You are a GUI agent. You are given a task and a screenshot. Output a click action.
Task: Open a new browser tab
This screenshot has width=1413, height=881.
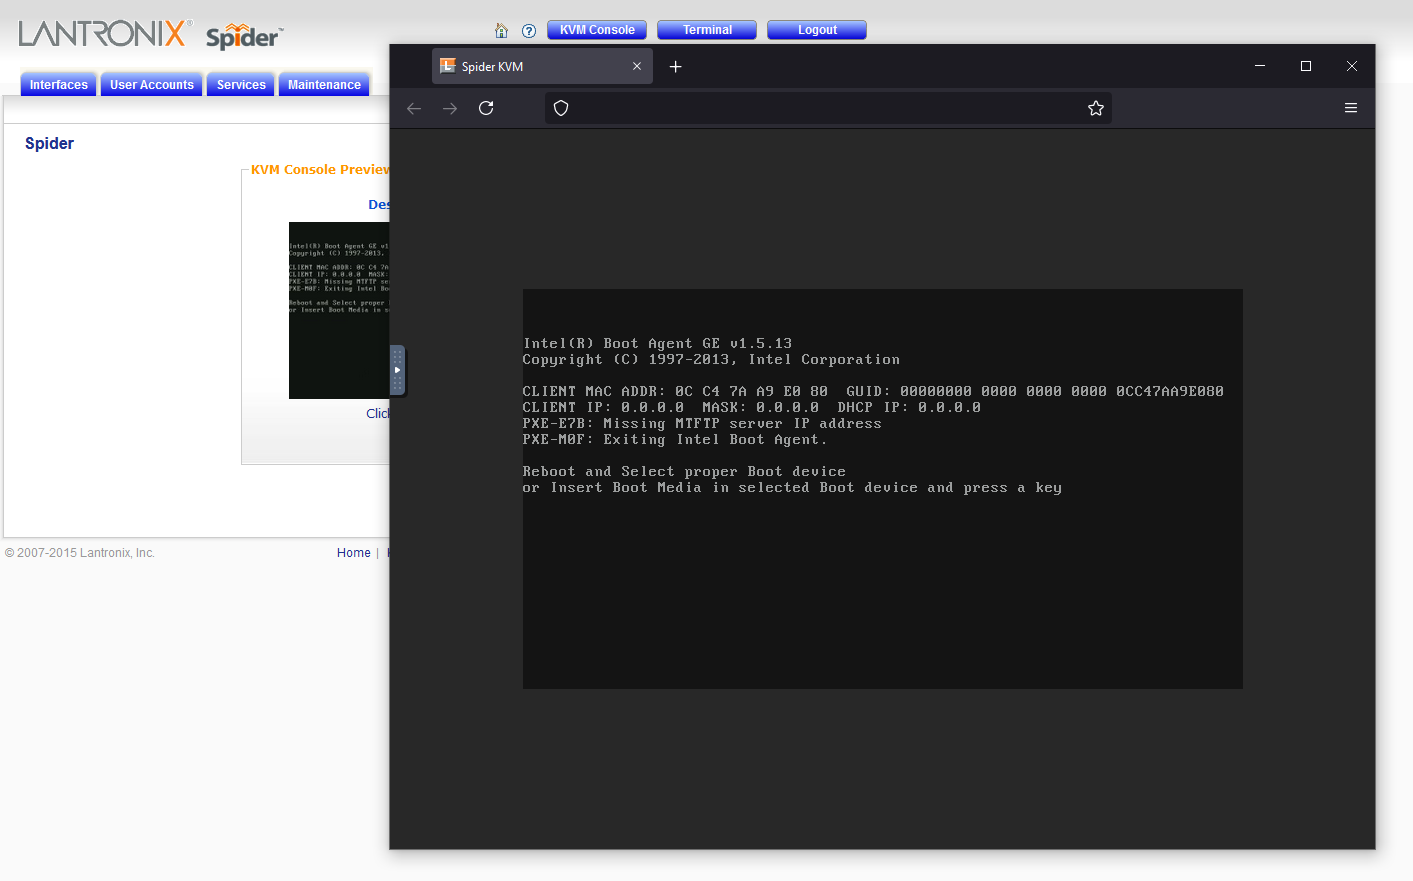coord(676,67)
